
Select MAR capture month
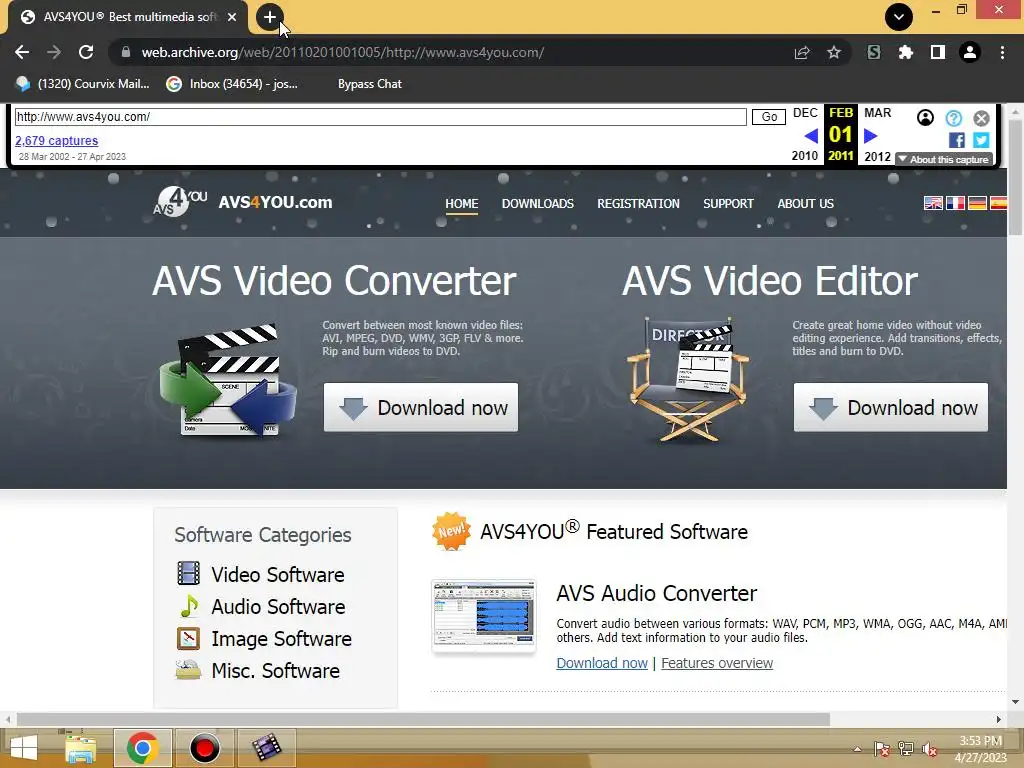(877, 113)
